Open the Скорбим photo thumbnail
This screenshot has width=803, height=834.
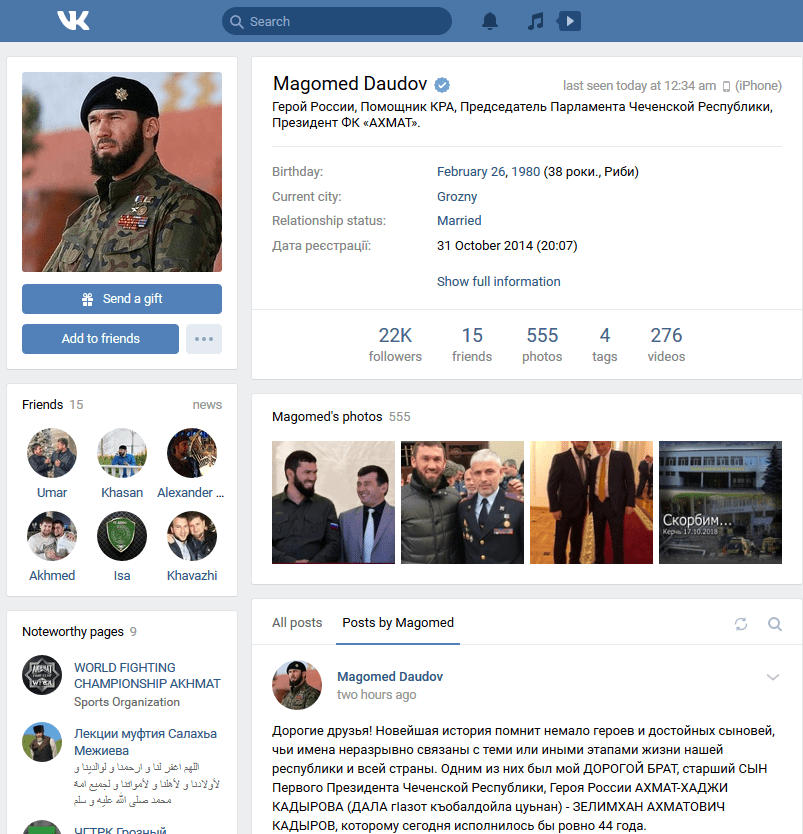pyautogui.click(x=720, y=502)
